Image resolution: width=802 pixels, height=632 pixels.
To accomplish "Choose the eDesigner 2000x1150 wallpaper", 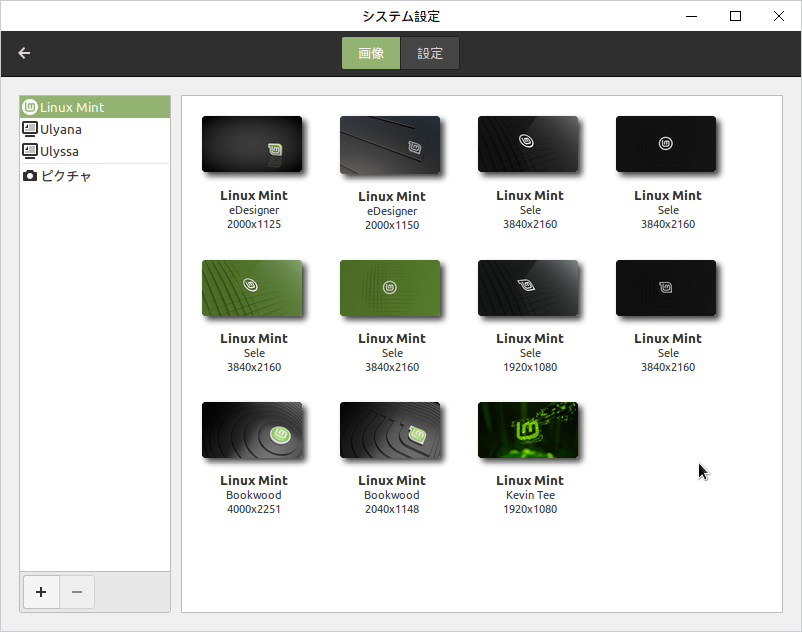I will pos(391,144).
